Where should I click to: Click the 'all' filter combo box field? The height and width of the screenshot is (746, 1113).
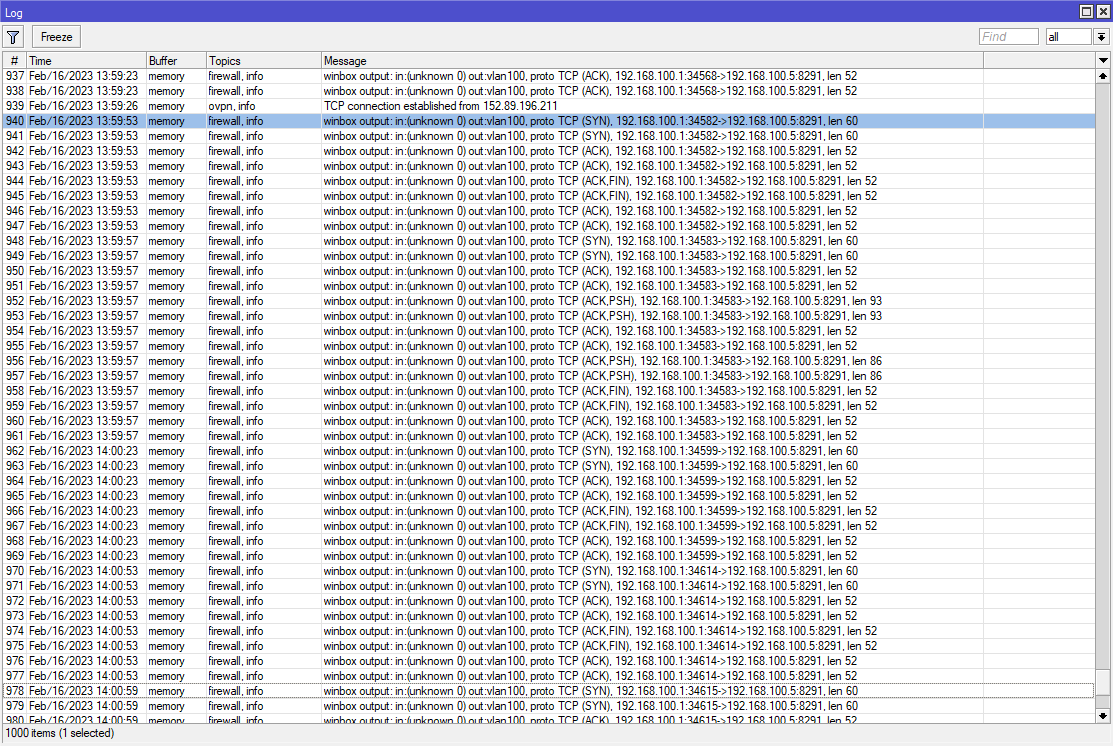(1069, 37)
